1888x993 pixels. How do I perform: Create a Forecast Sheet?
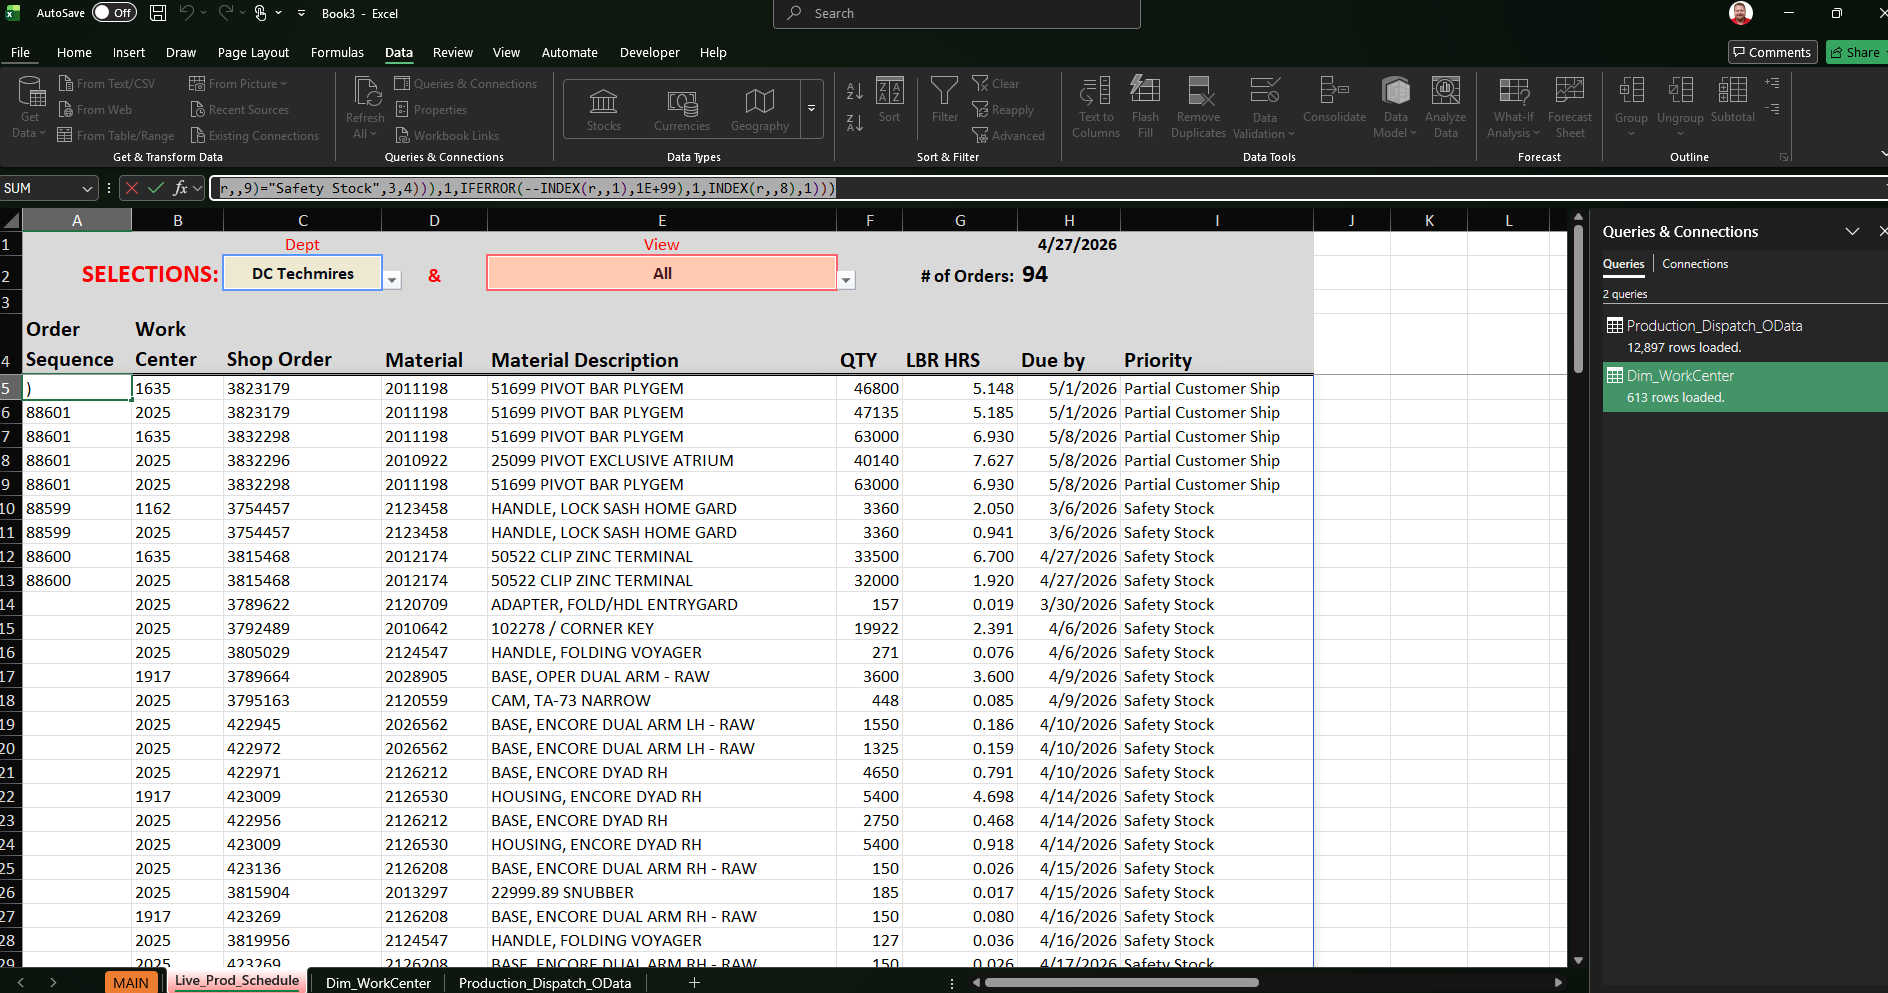tap(1569, 107)
